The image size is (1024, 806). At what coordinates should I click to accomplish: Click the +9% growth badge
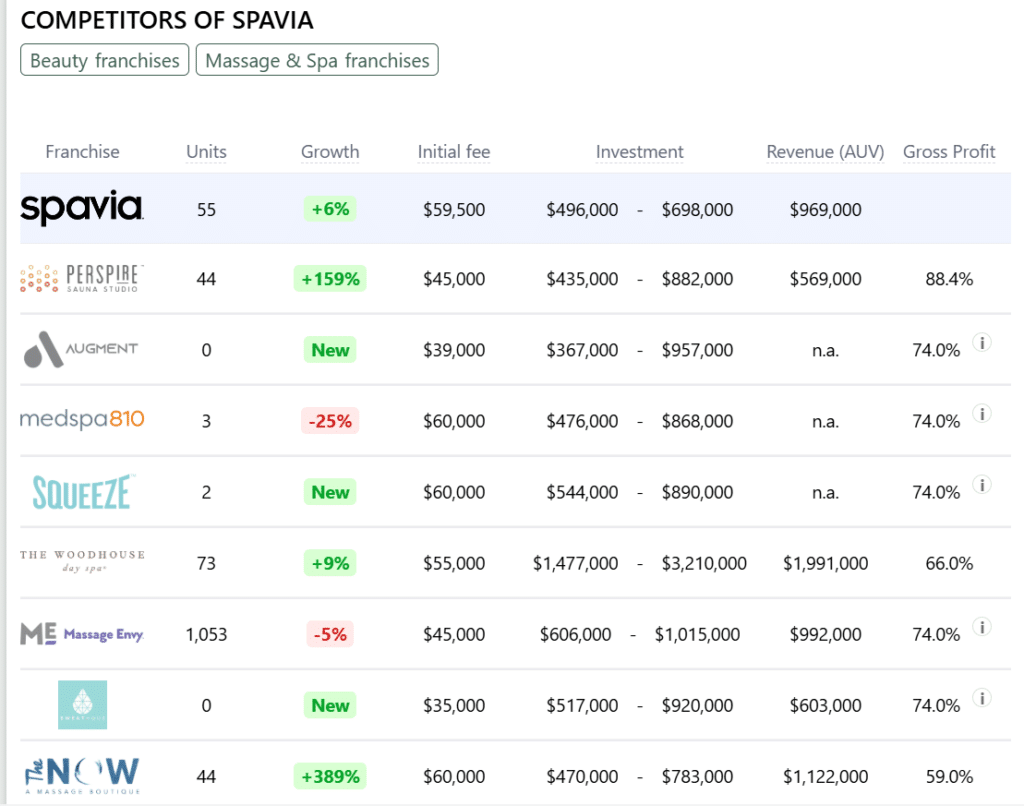(330, 563)
